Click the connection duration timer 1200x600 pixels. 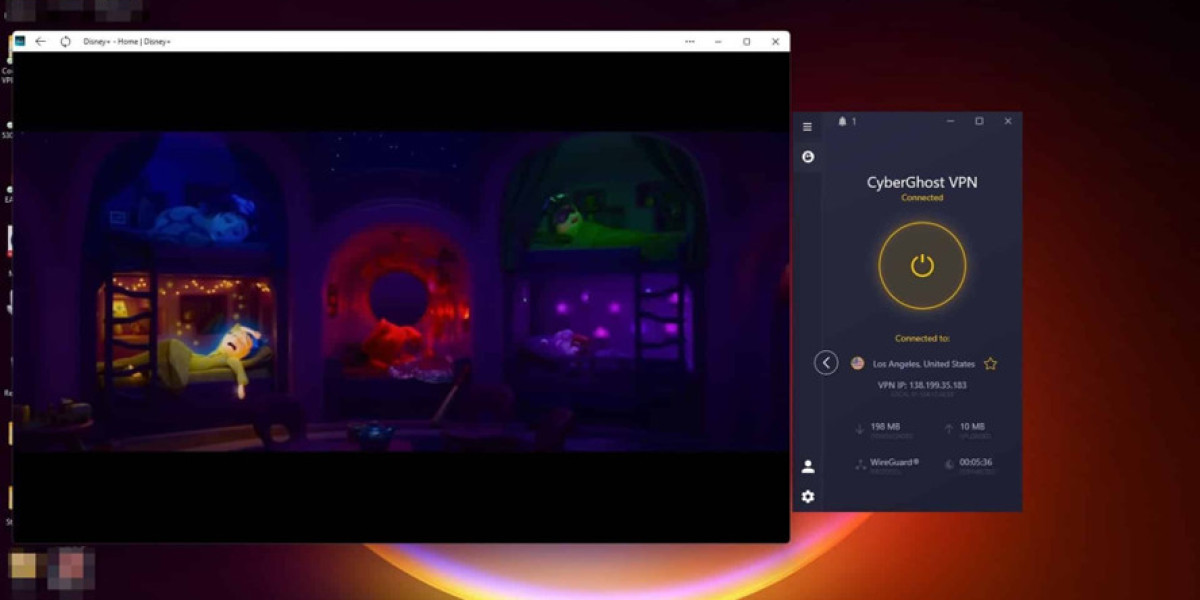pos(974,462)
